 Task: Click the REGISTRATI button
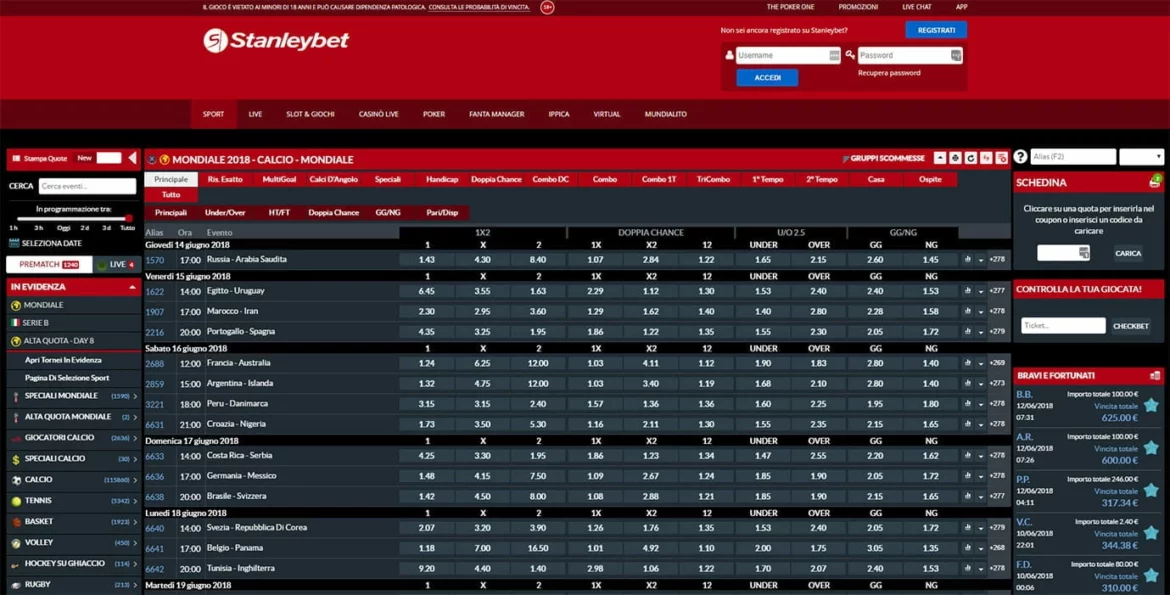[936, 30]
